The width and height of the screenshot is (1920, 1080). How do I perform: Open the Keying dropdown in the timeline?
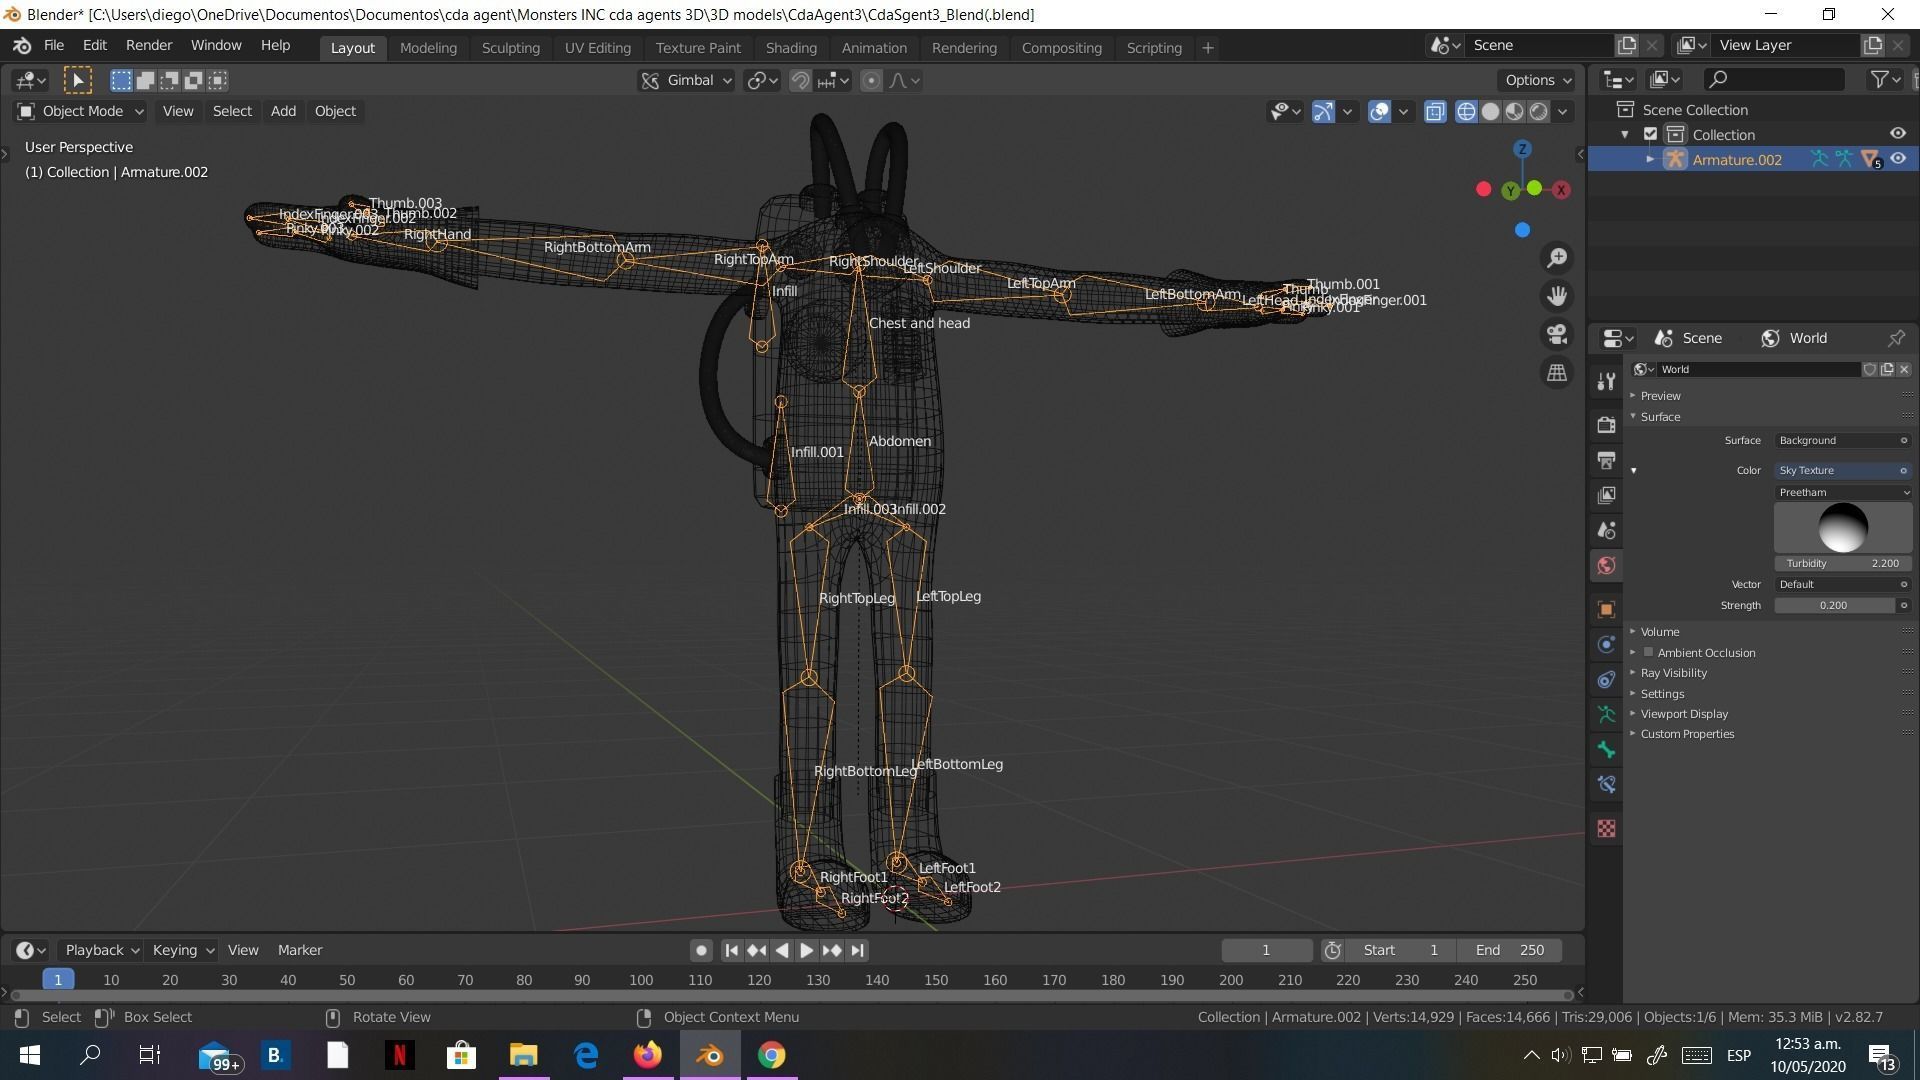pos(182,950)
